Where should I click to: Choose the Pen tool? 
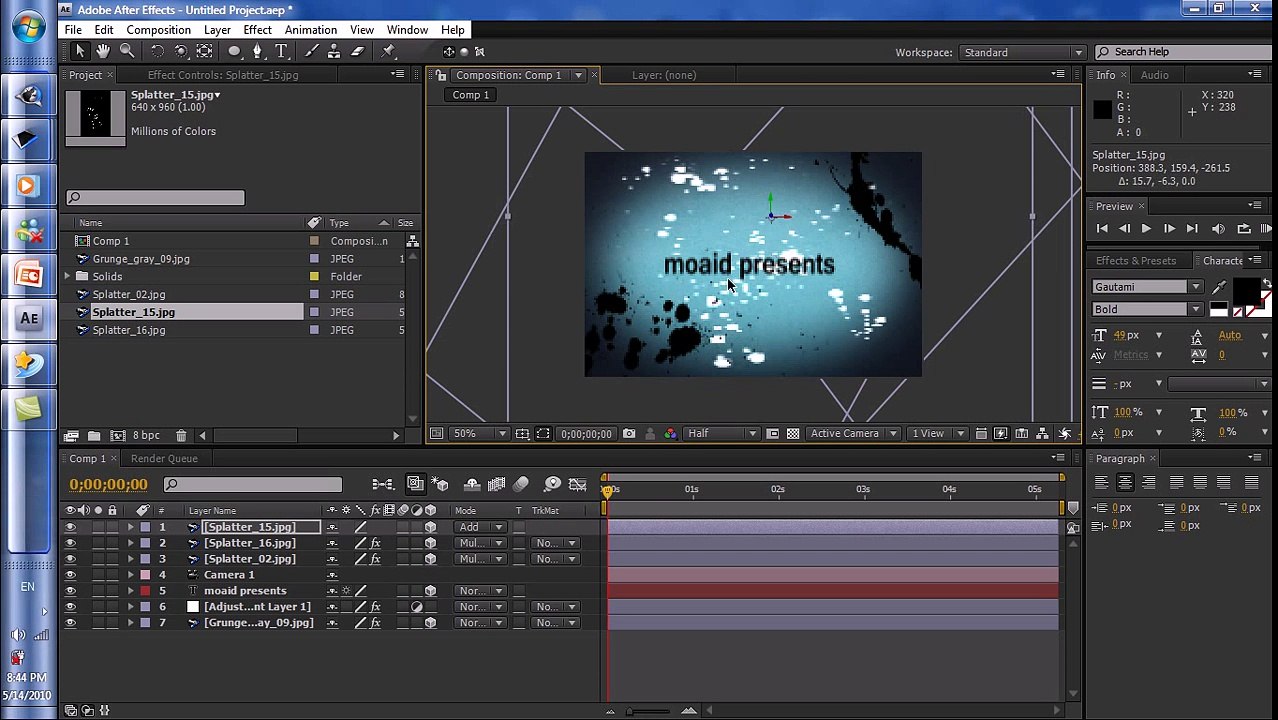coord(257,51)
